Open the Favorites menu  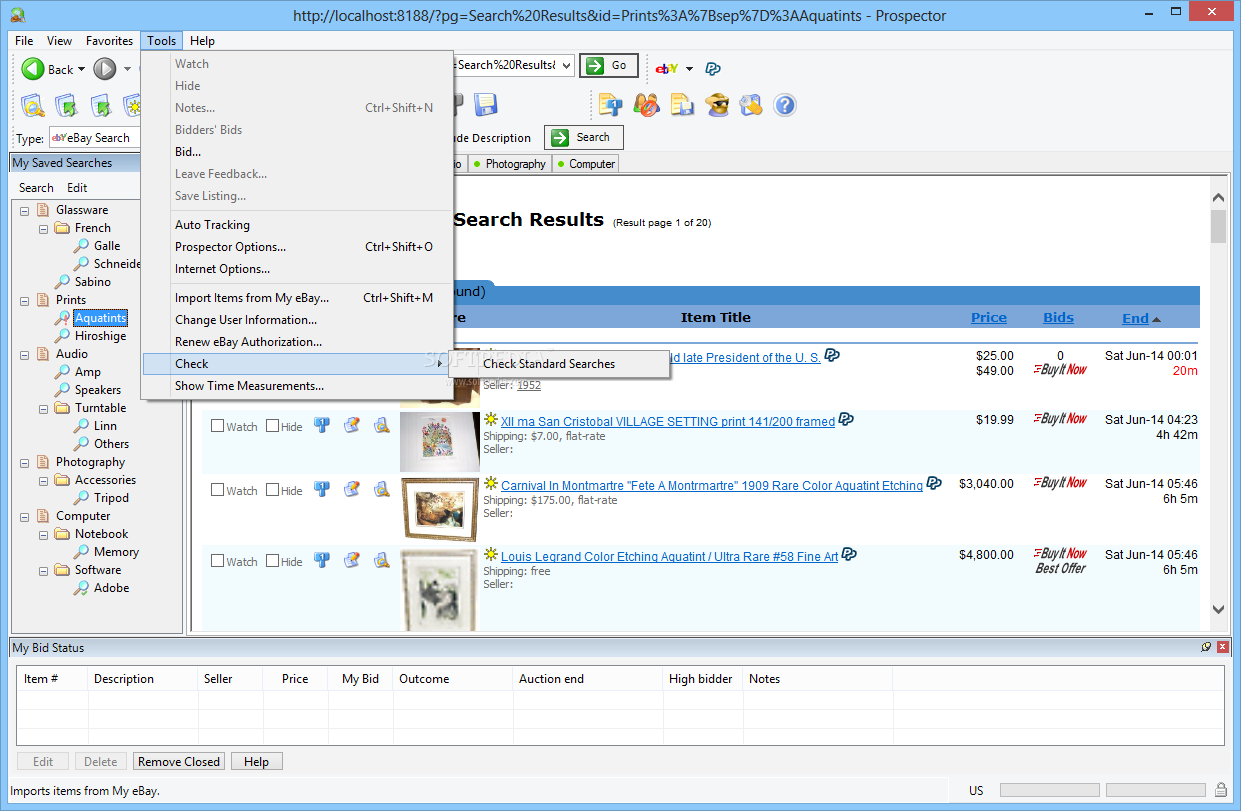[x=109, y=41]
